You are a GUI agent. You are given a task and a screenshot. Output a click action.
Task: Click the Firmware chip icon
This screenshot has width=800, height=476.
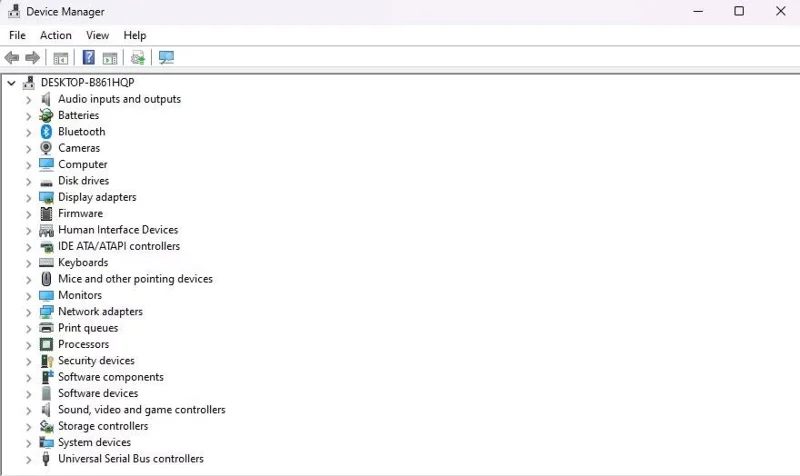pos(46,214)
